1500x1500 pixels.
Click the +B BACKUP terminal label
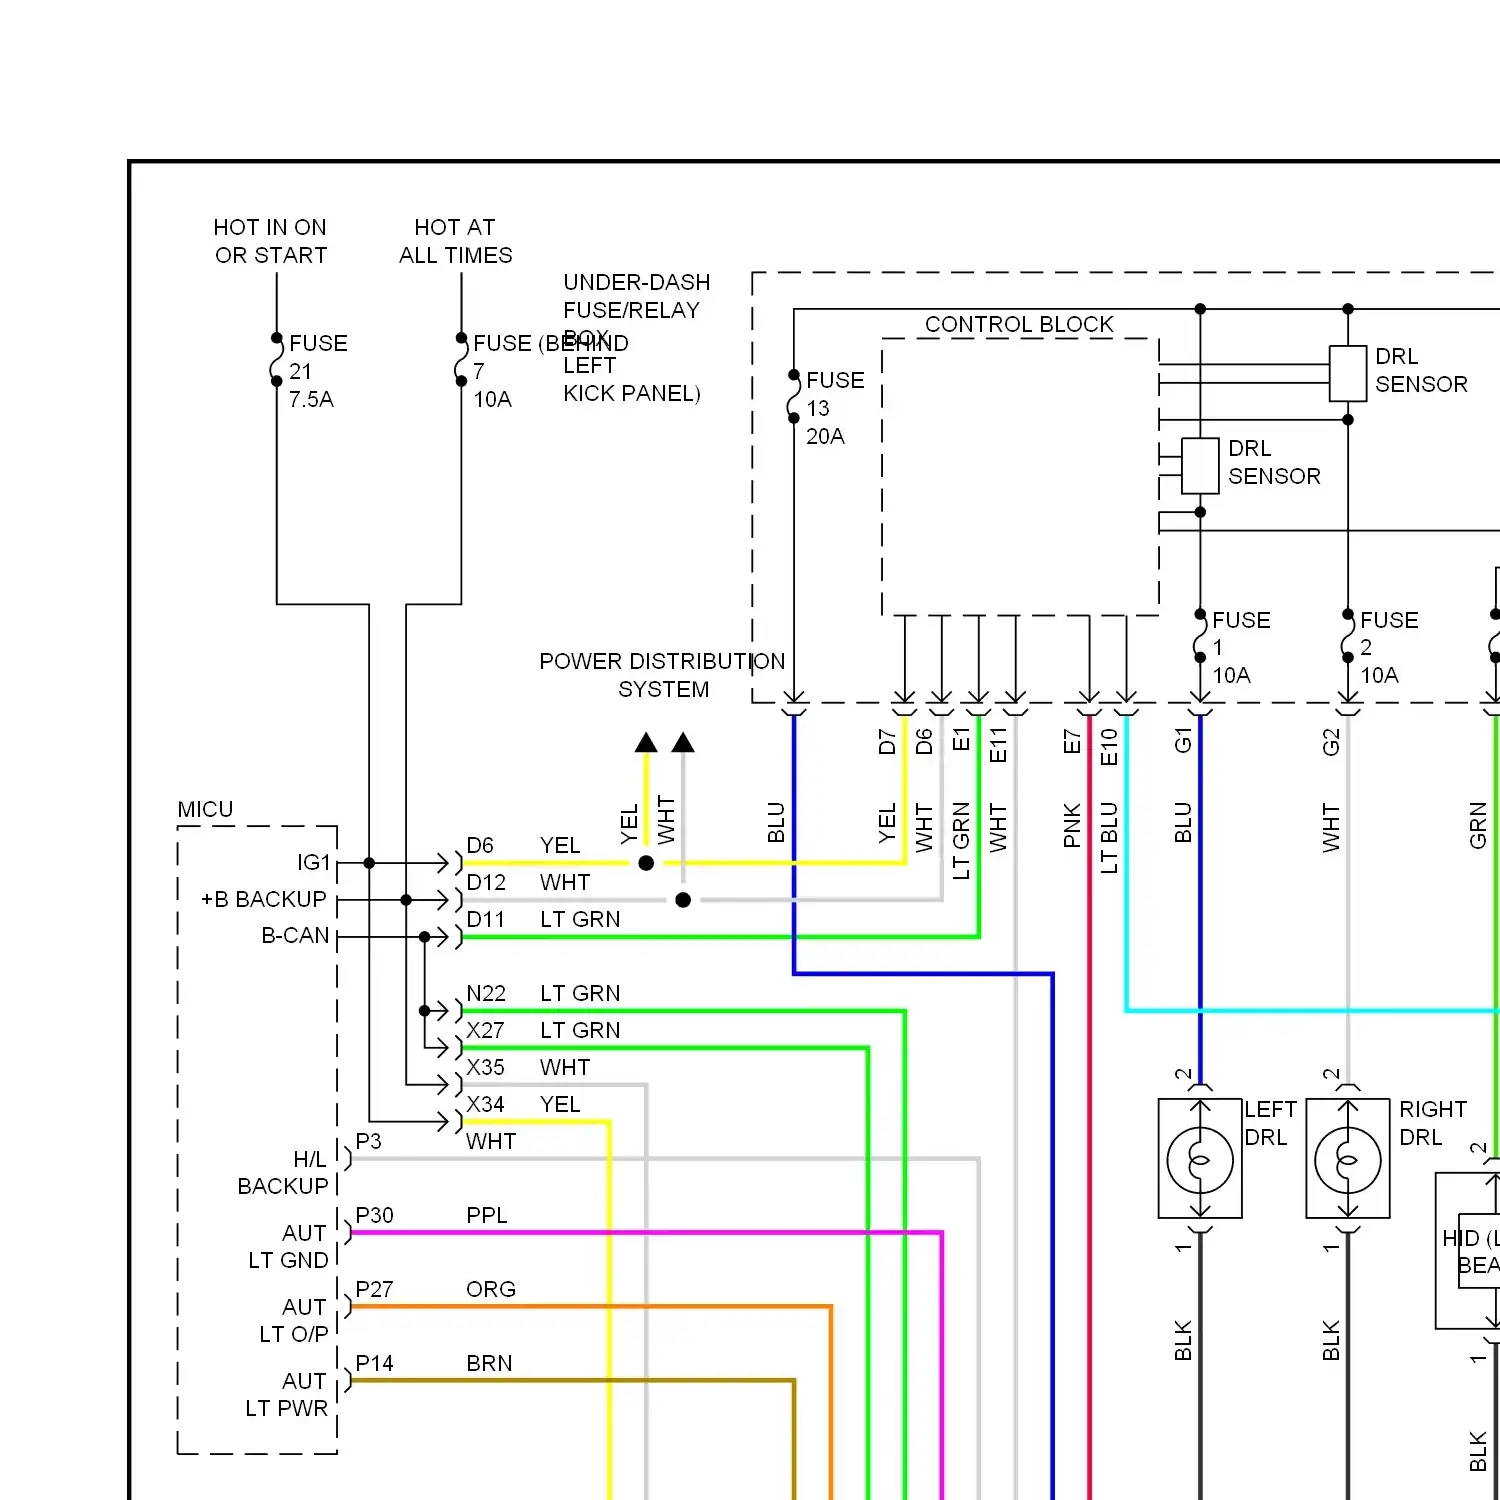264,899
